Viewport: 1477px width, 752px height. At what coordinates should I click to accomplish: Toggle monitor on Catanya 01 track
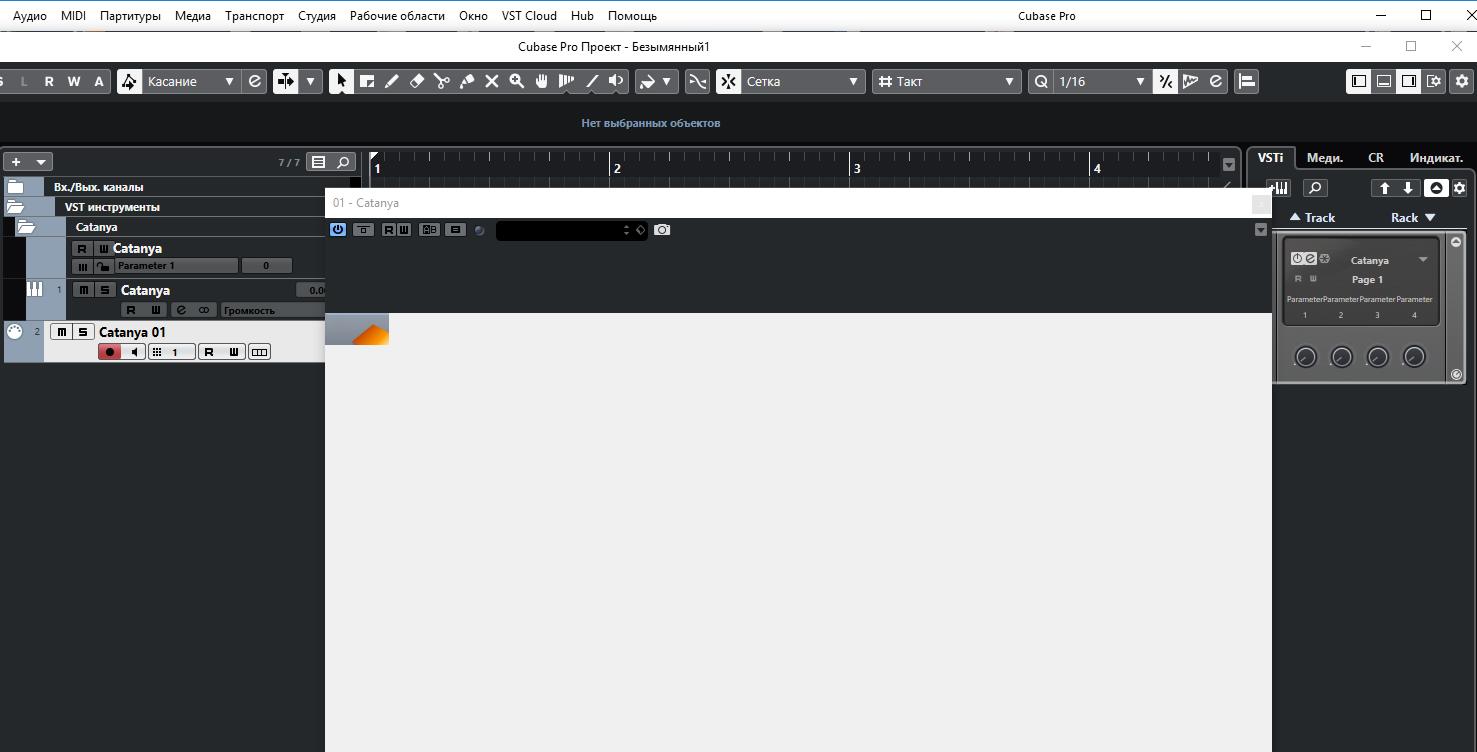[135, 352]
